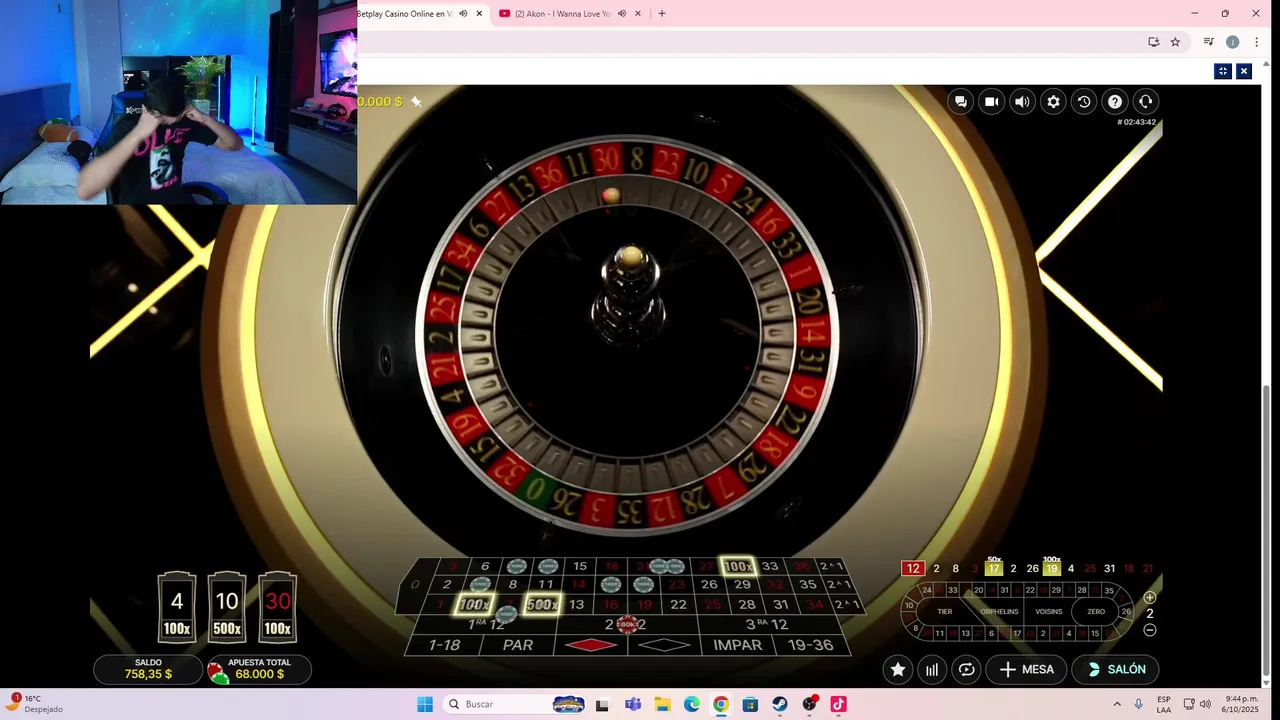The height and width of the screenshot is (720, 1280).
Task: Click the SALDO balance display
Action: tap(148, 669)
